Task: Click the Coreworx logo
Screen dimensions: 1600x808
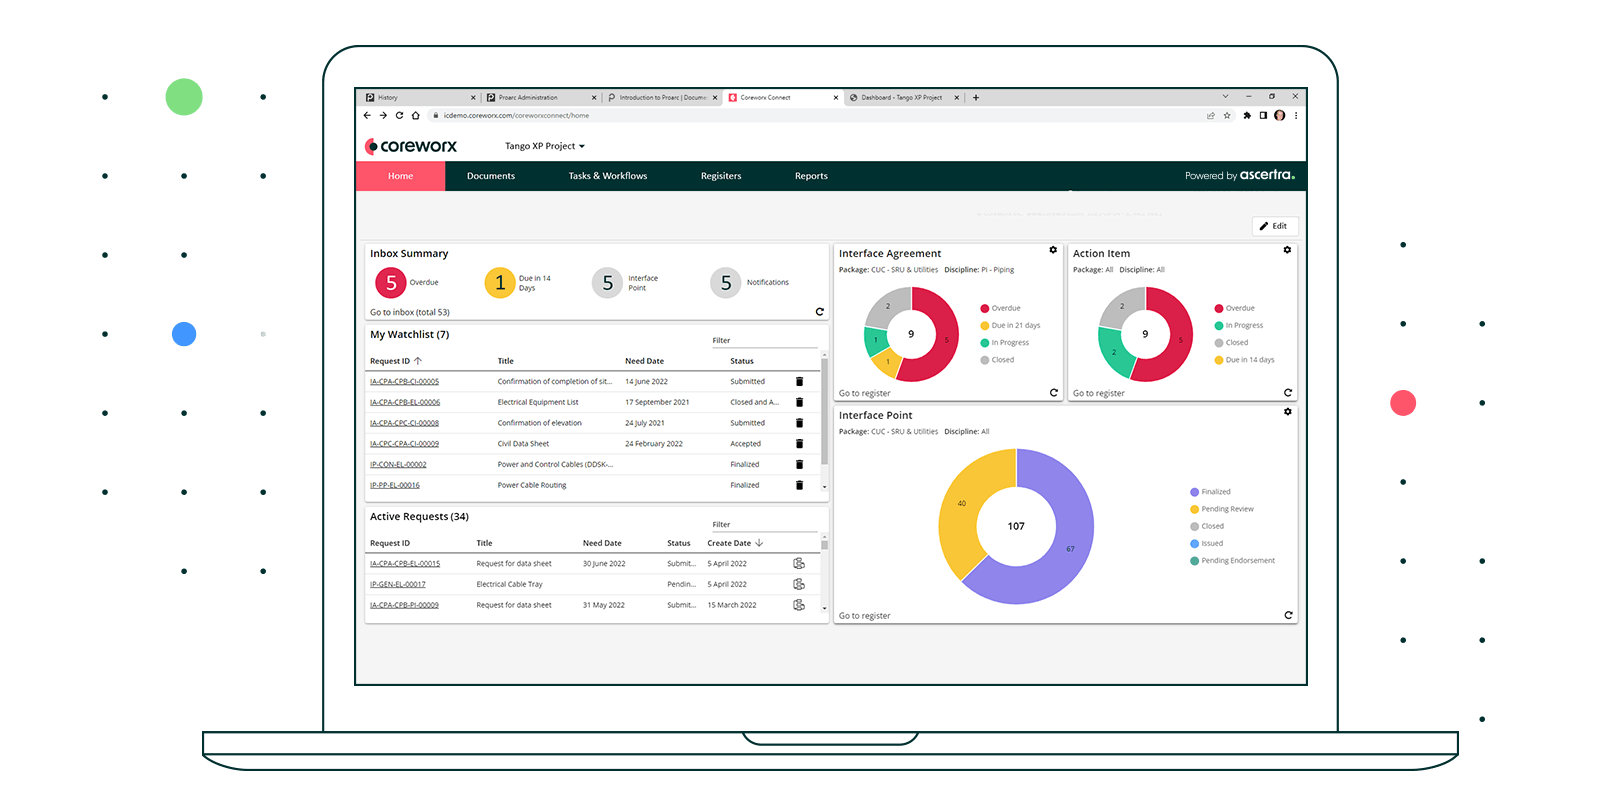Action: click(x=411, y=146)
